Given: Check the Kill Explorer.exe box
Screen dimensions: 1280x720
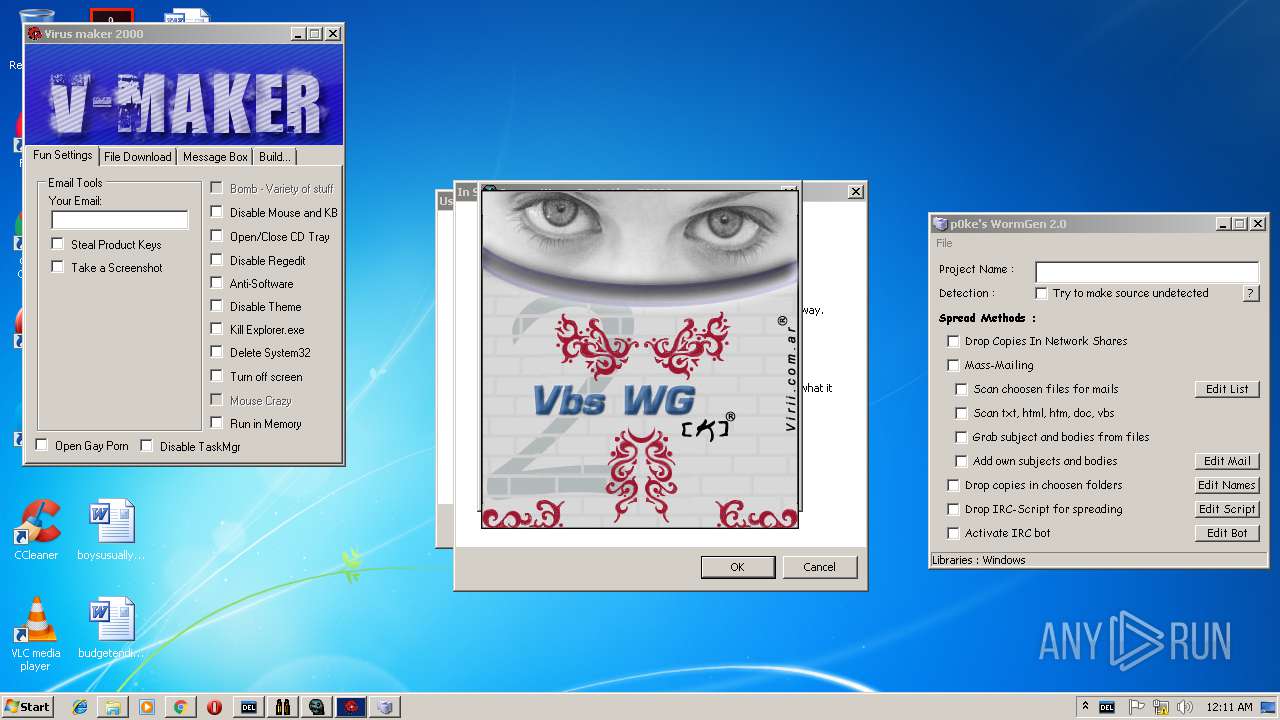Looking at the screenshot, I should [217, 329].
